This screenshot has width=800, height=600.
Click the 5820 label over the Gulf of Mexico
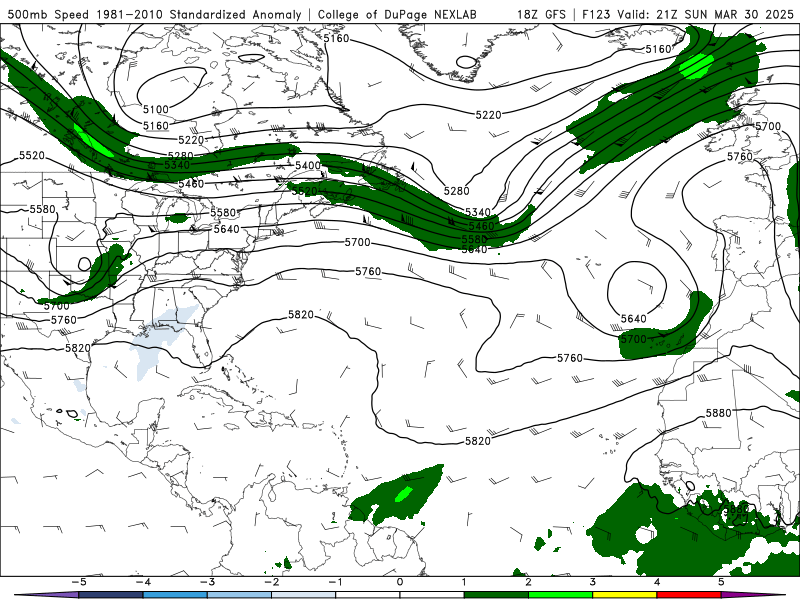(x=78, y=348)
